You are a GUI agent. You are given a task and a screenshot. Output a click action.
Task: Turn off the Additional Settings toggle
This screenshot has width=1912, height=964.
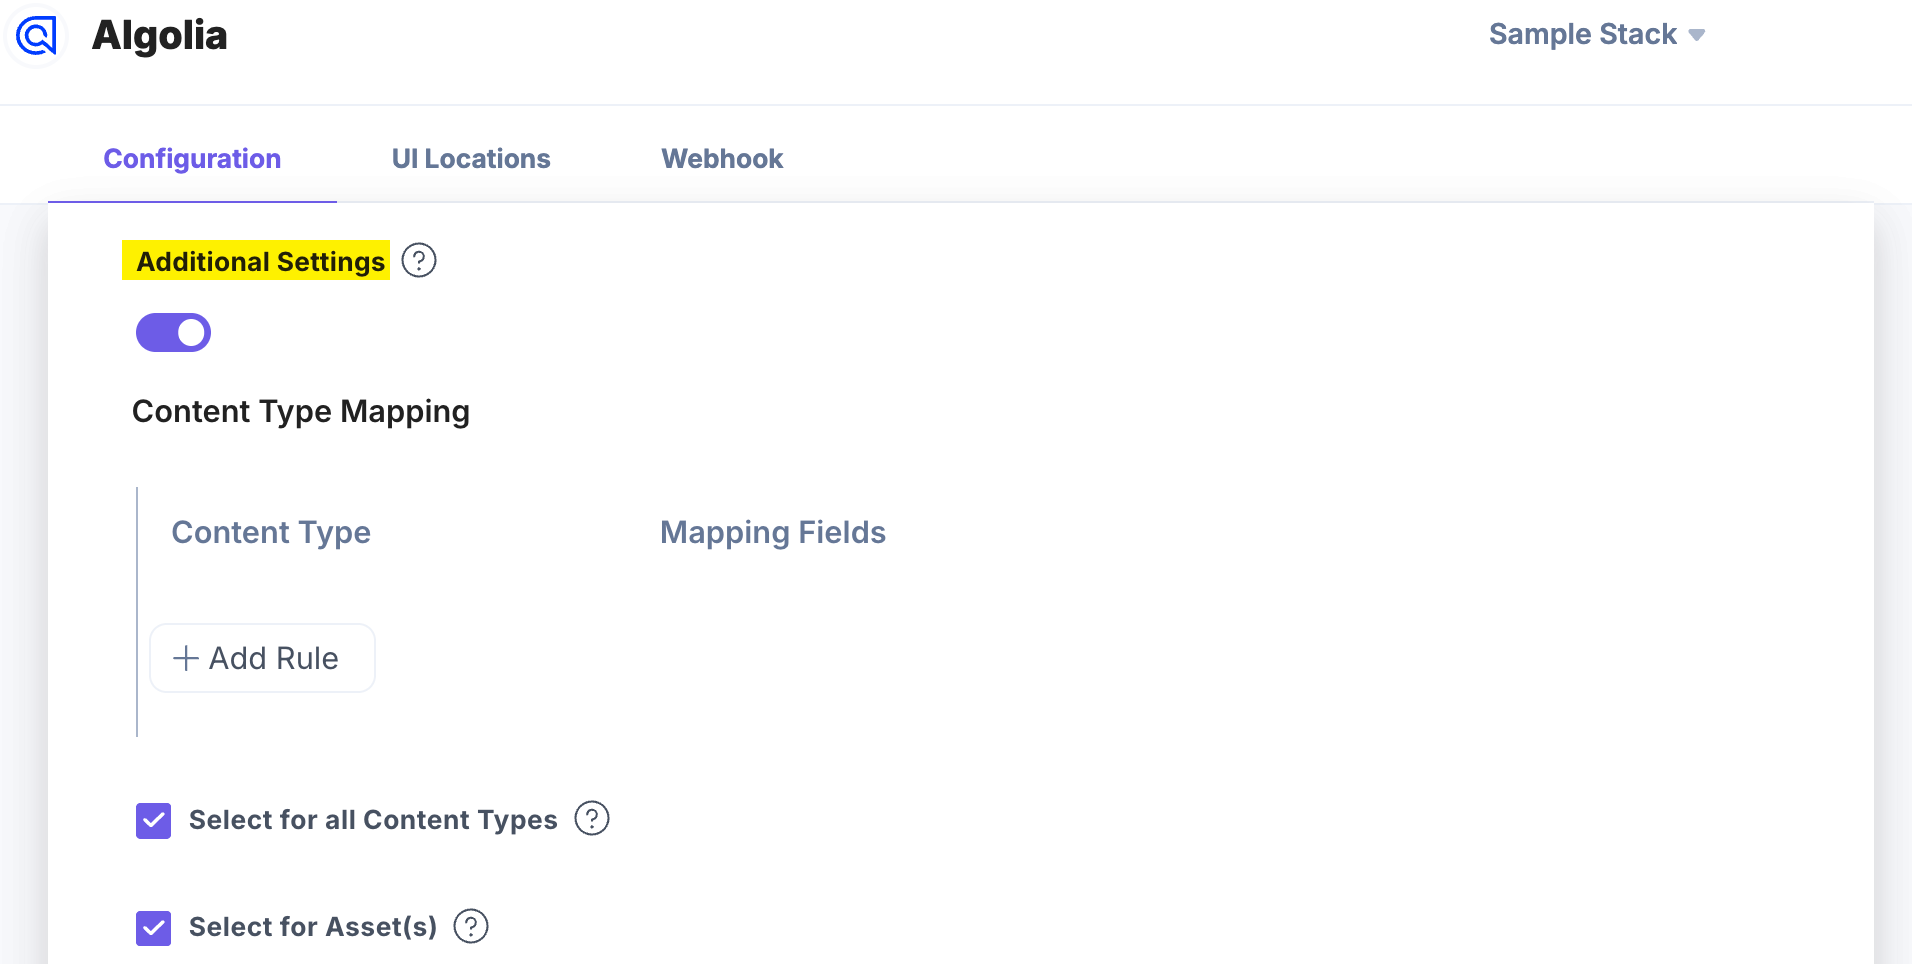click(x=174, y=333)
